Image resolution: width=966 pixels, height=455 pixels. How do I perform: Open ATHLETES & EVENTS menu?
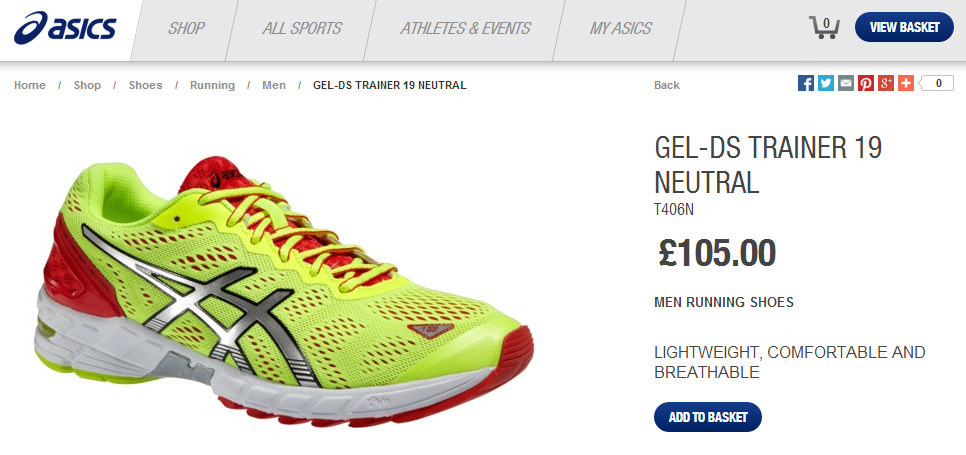point(465,28)
